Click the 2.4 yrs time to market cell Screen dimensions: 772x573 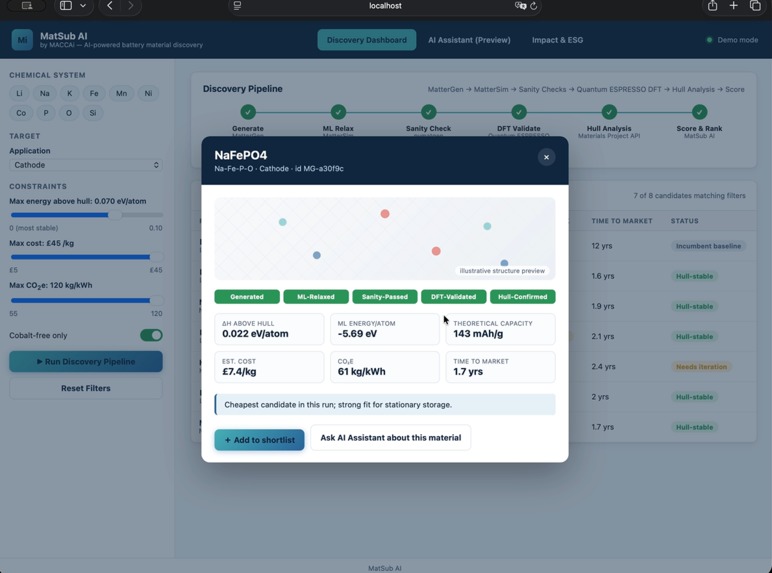click(603, 367)
